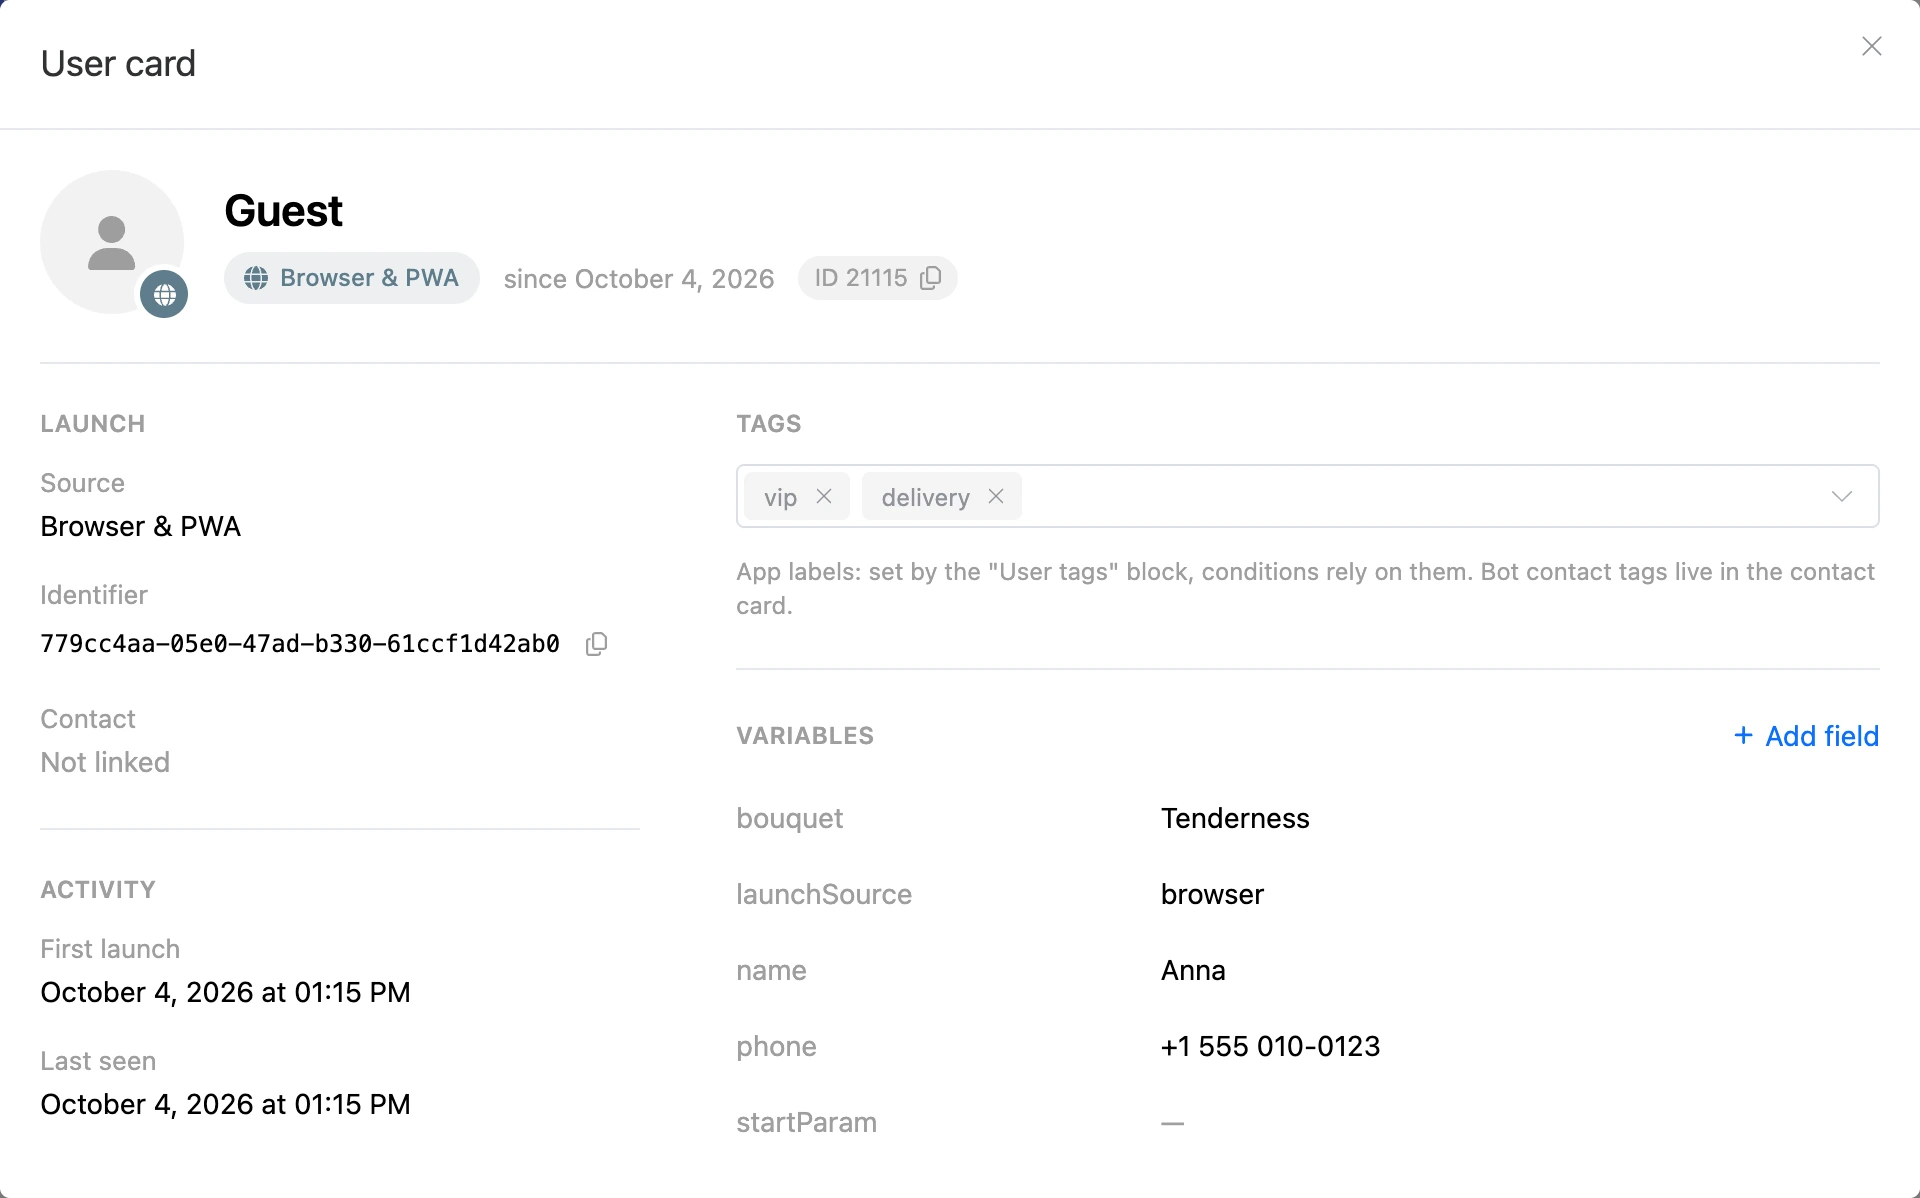Edit the bouquet value Tenderness
The height and width of the screenshot is (1198, 1920).
click(x=1235, y=818)
